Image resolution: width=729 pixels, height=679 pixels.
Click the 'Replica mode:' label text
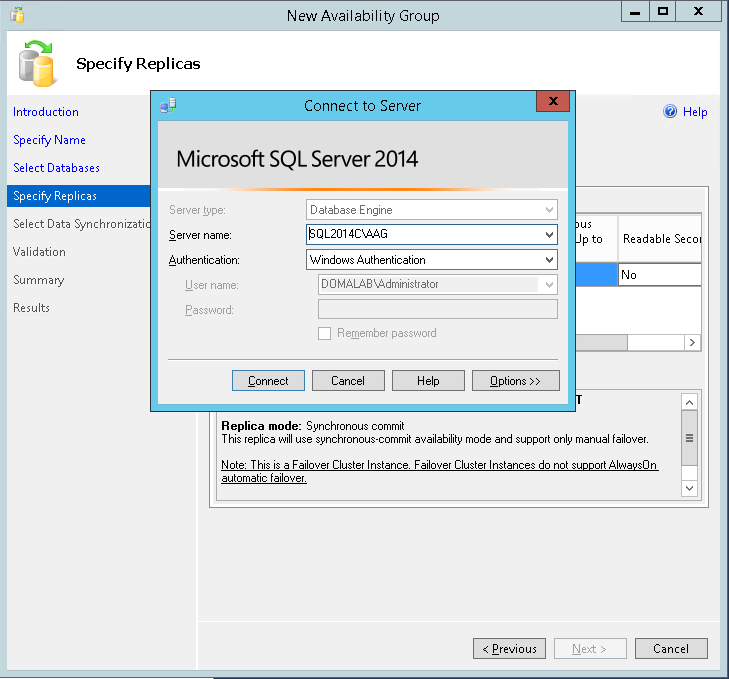[x=261, y=426]
